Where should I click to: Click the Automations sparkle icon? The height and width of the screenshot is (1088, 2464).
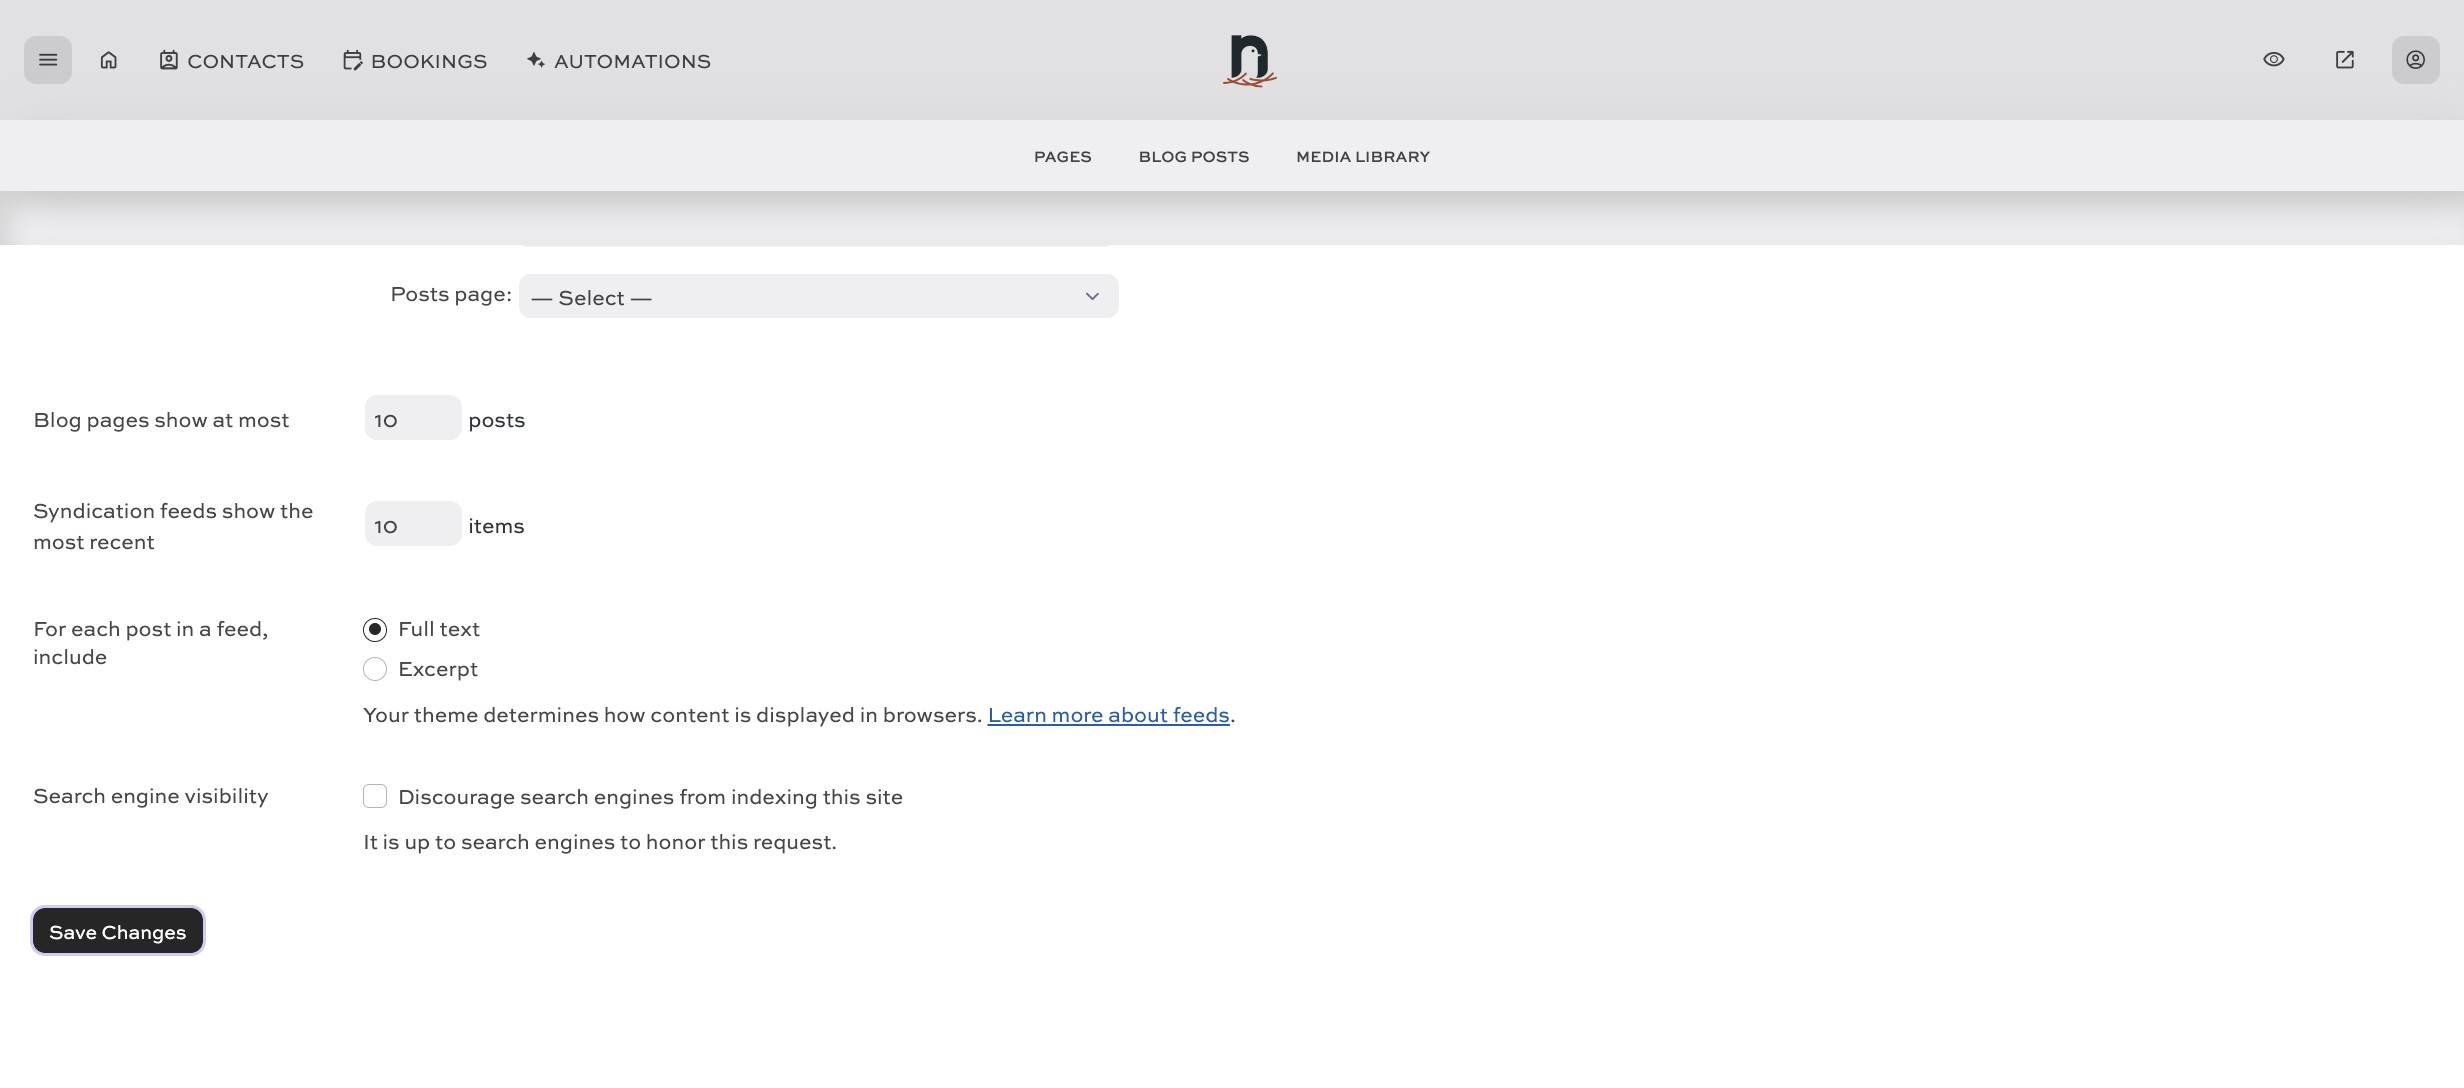pyautogui.click(x=536, y=60)
